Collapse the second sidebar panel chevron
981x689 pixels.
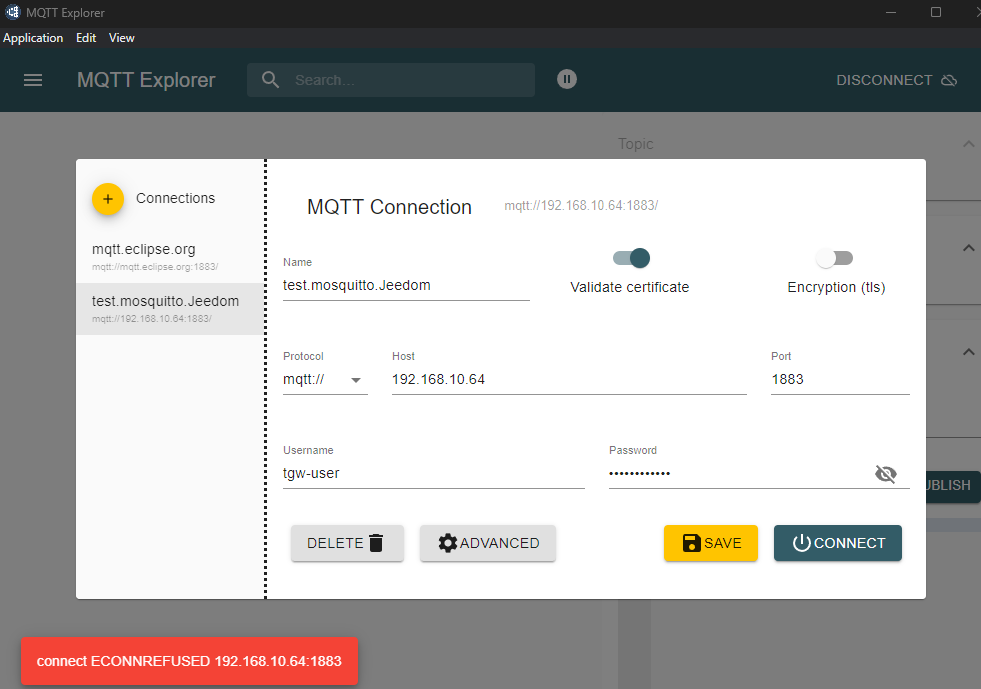pos(968,248)
